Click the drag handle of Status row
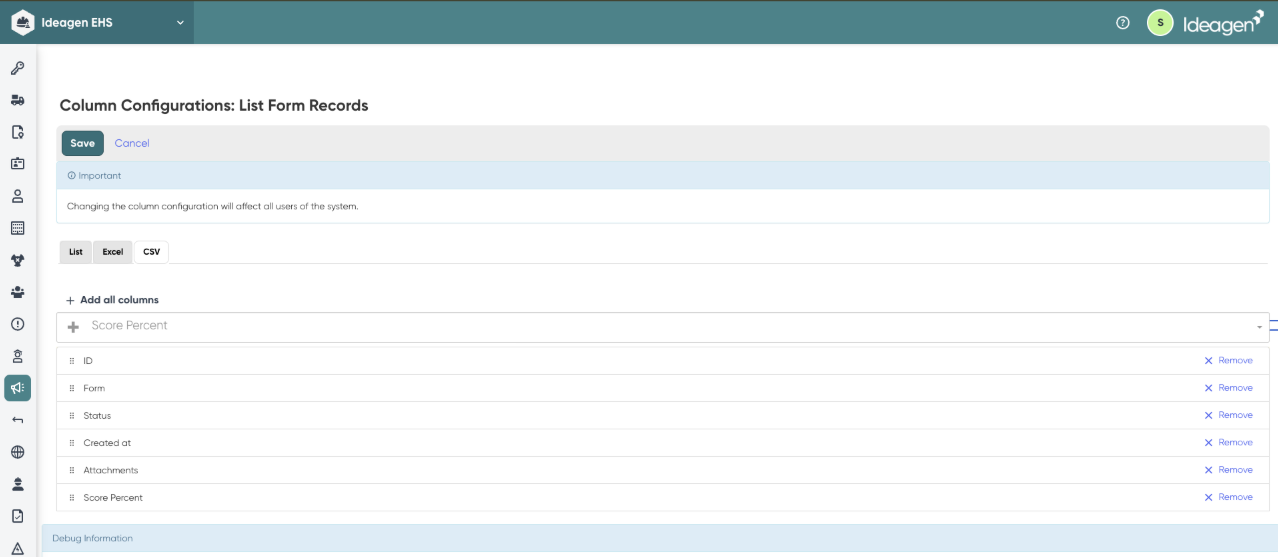Screen dimensions: 1278x557 [x=72, y=416]
